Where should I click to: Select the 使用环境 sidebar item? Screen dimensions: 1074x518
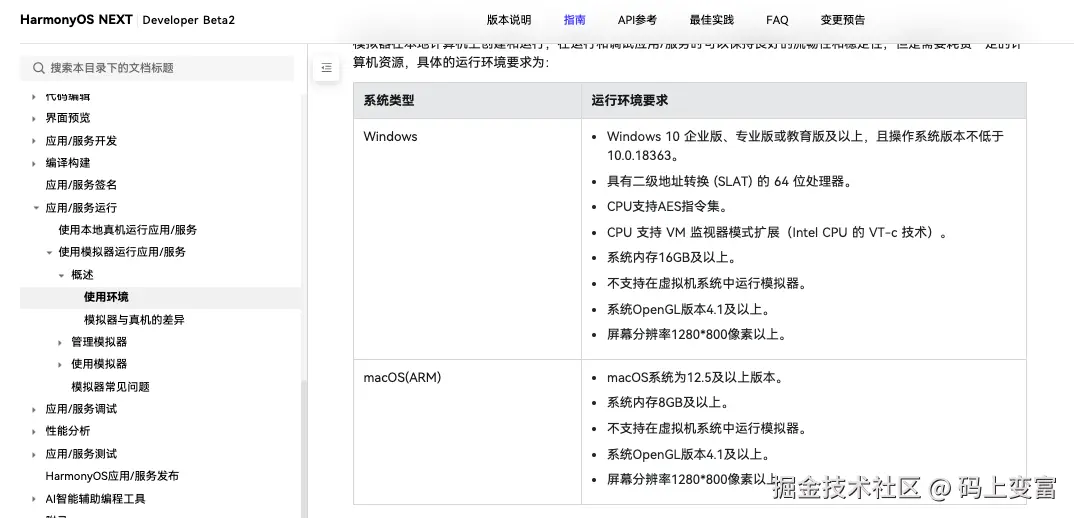pos(106,297)
